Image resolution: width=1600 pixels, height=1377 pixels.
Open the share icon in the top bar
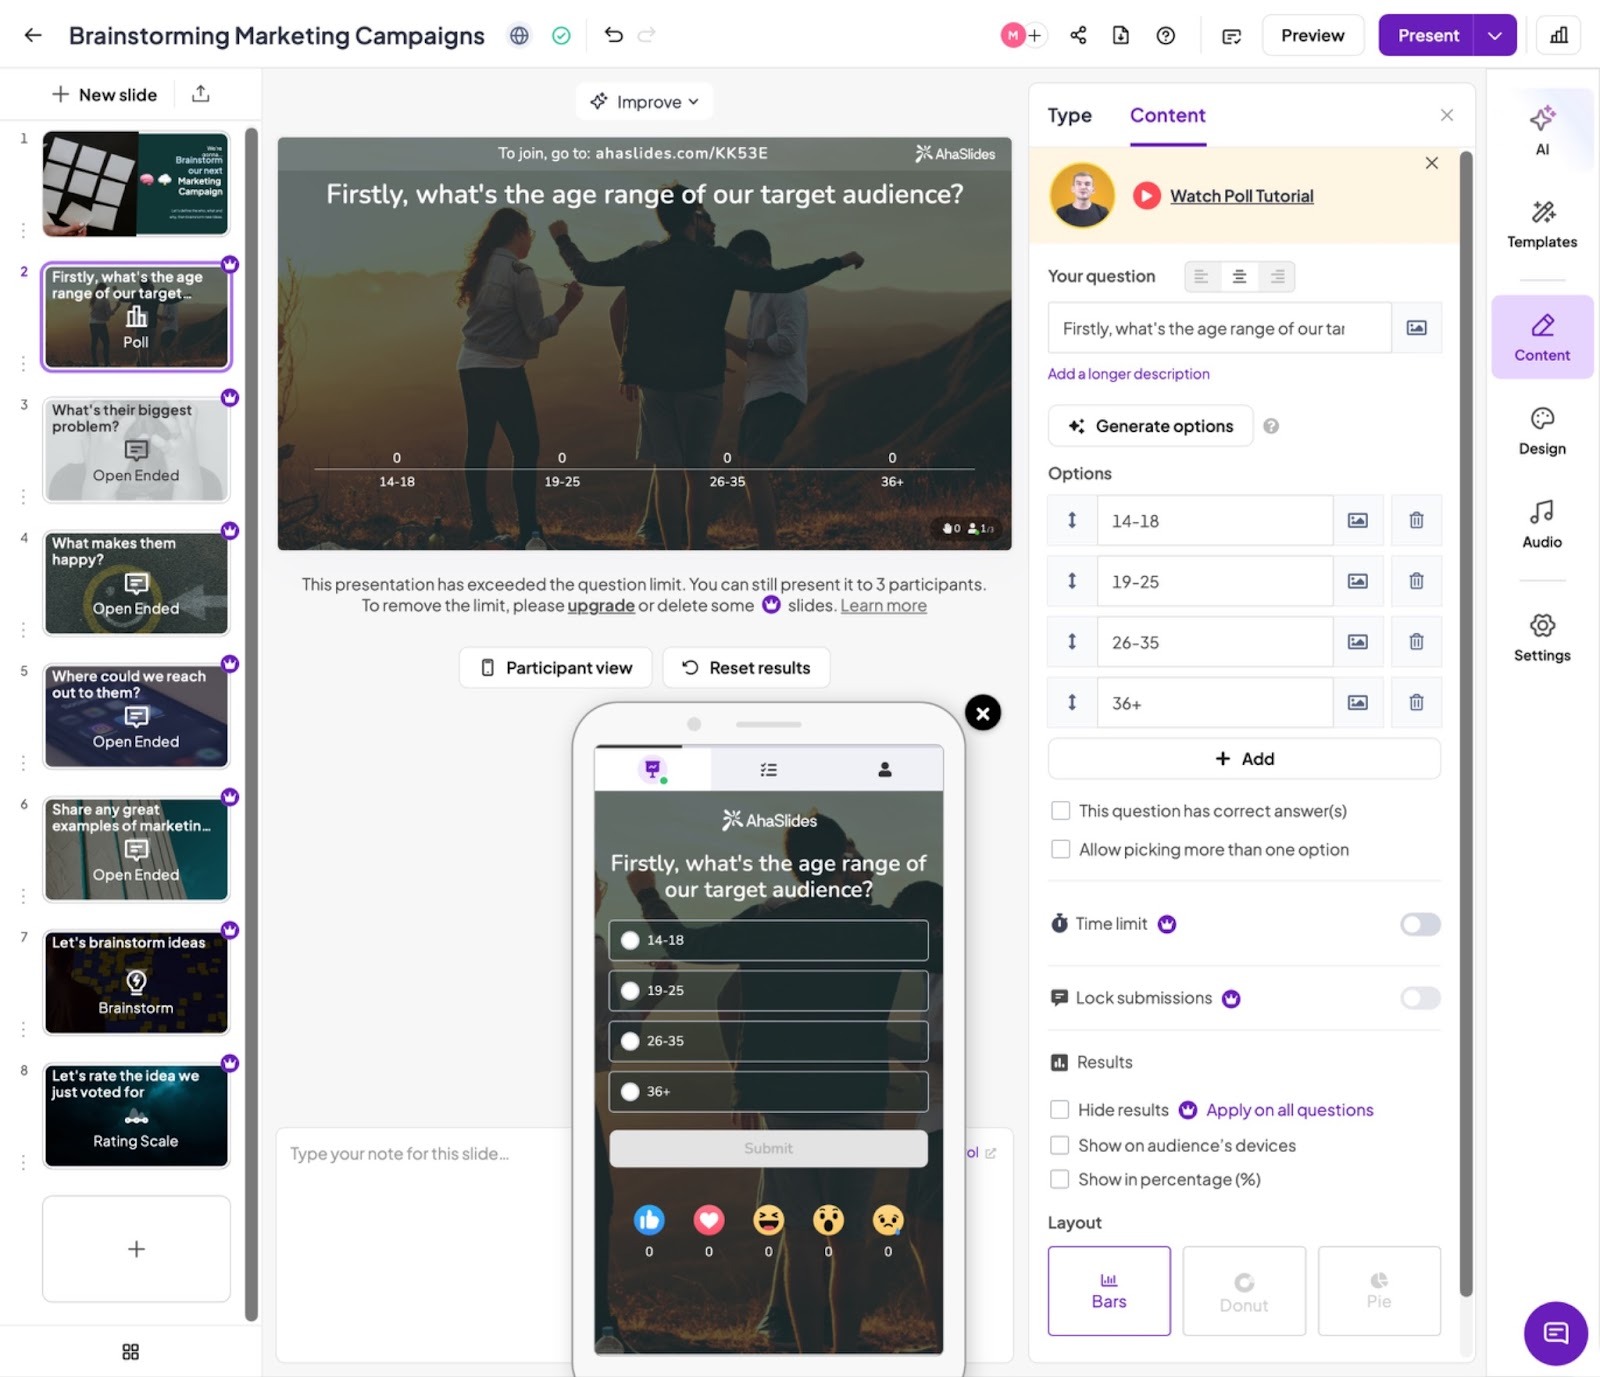pyautogui.click(x=1077, y=35)
